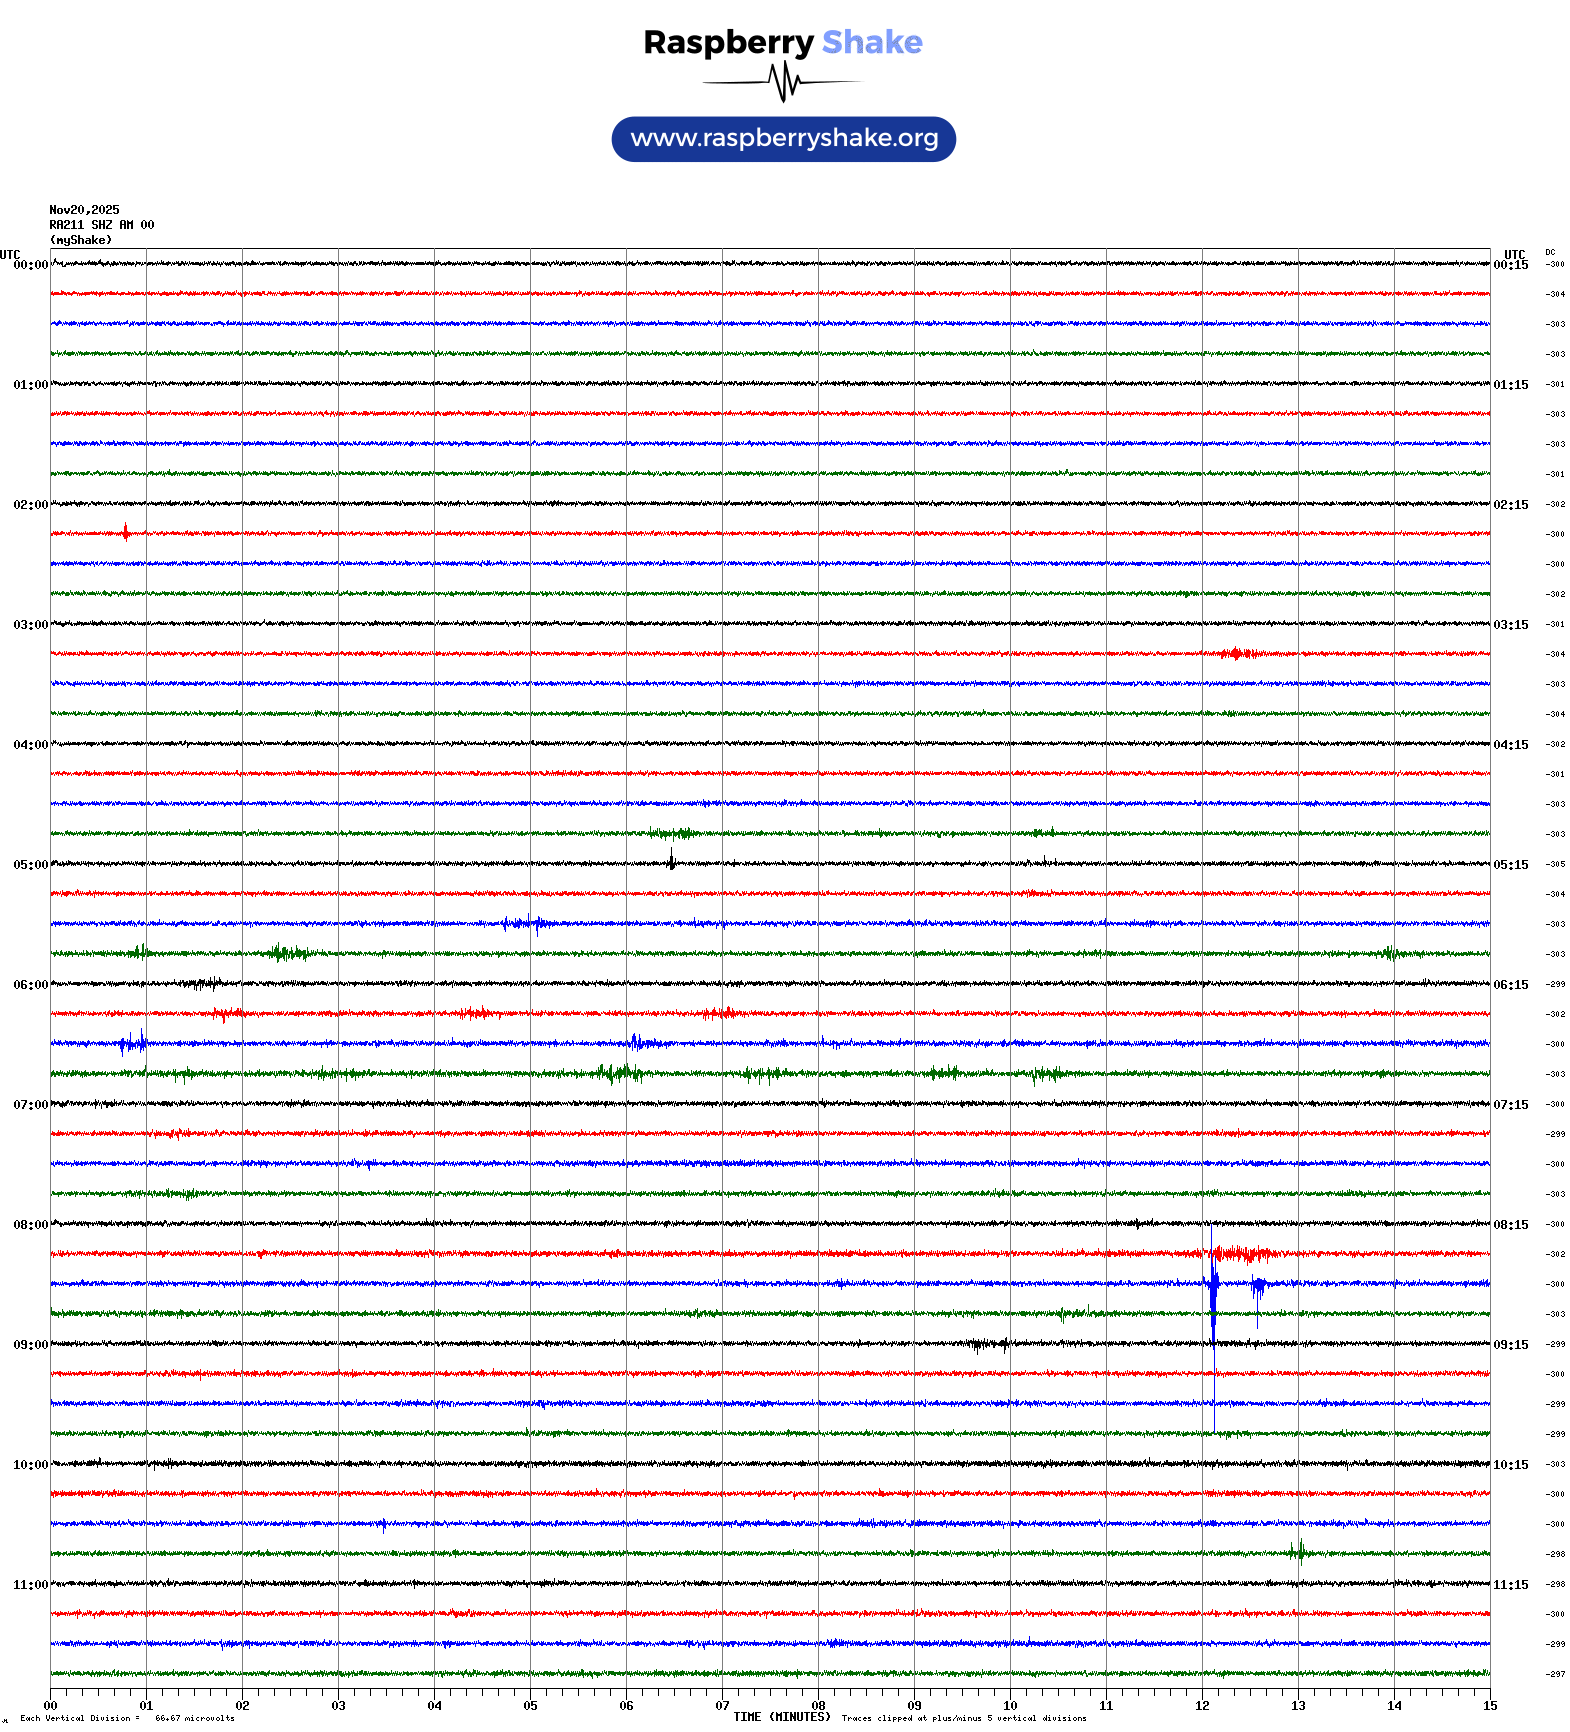Click the 11:00 time label on left
This screenshot has width=1570, height=1732.
[30, 1585]
